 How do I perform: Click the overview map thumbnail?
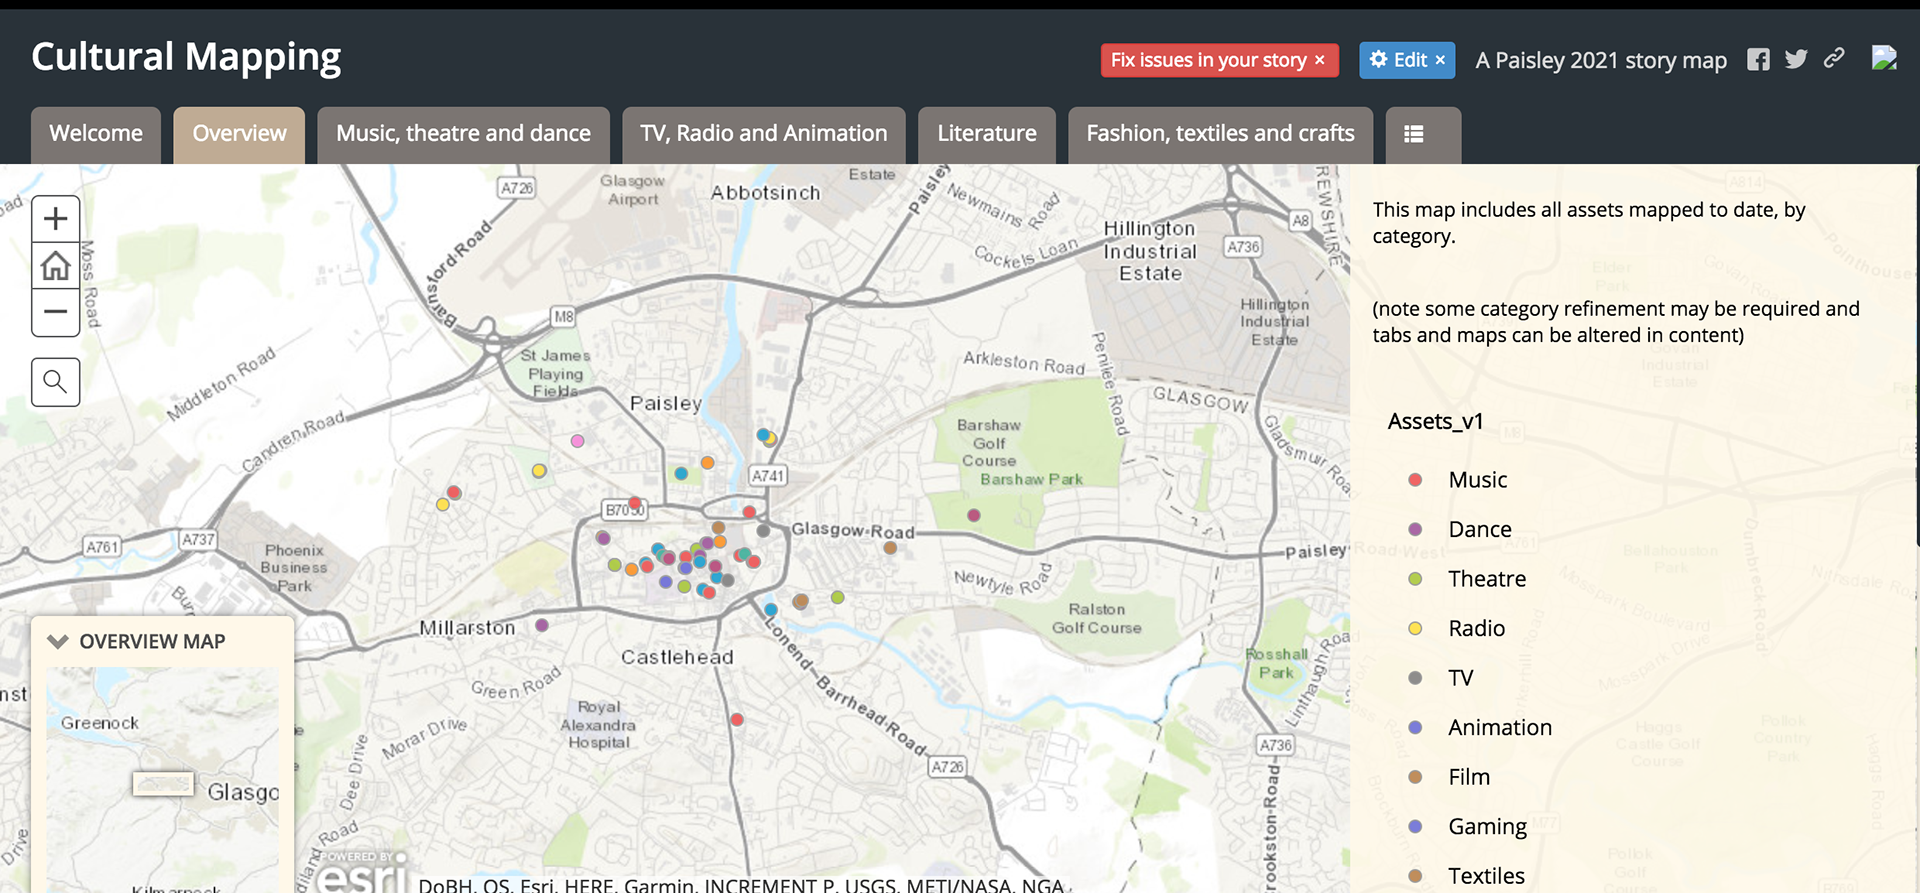(x=163, y=780)
